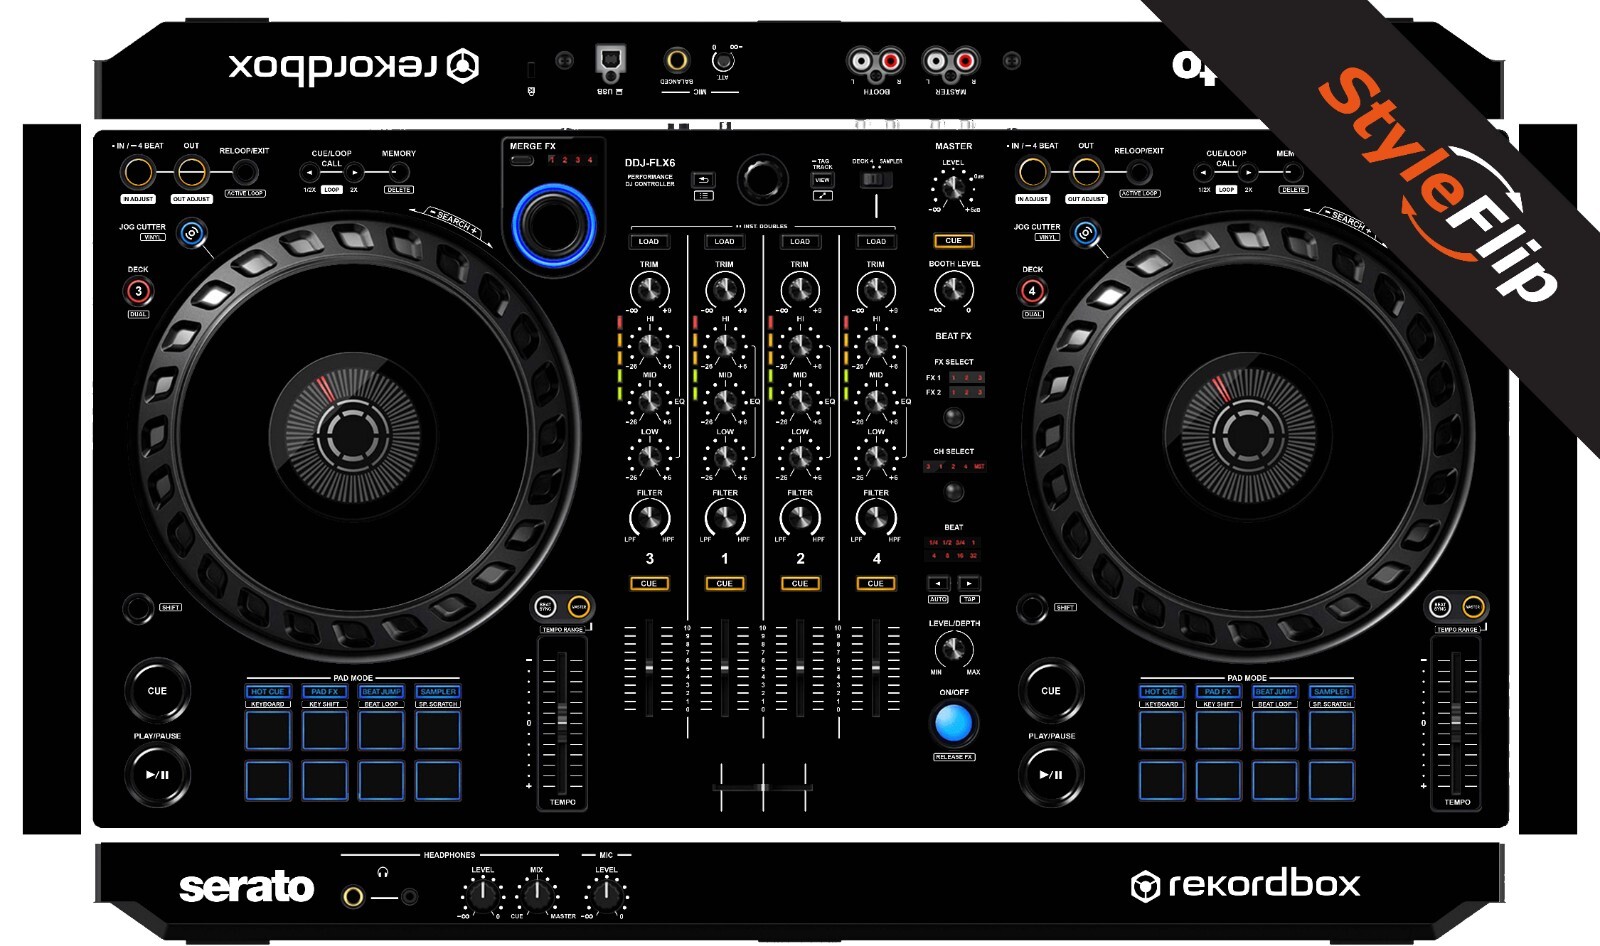Click channel 4 LOW EQ knob
This screenshot has height=946, width=1600.
pos(876,458)
